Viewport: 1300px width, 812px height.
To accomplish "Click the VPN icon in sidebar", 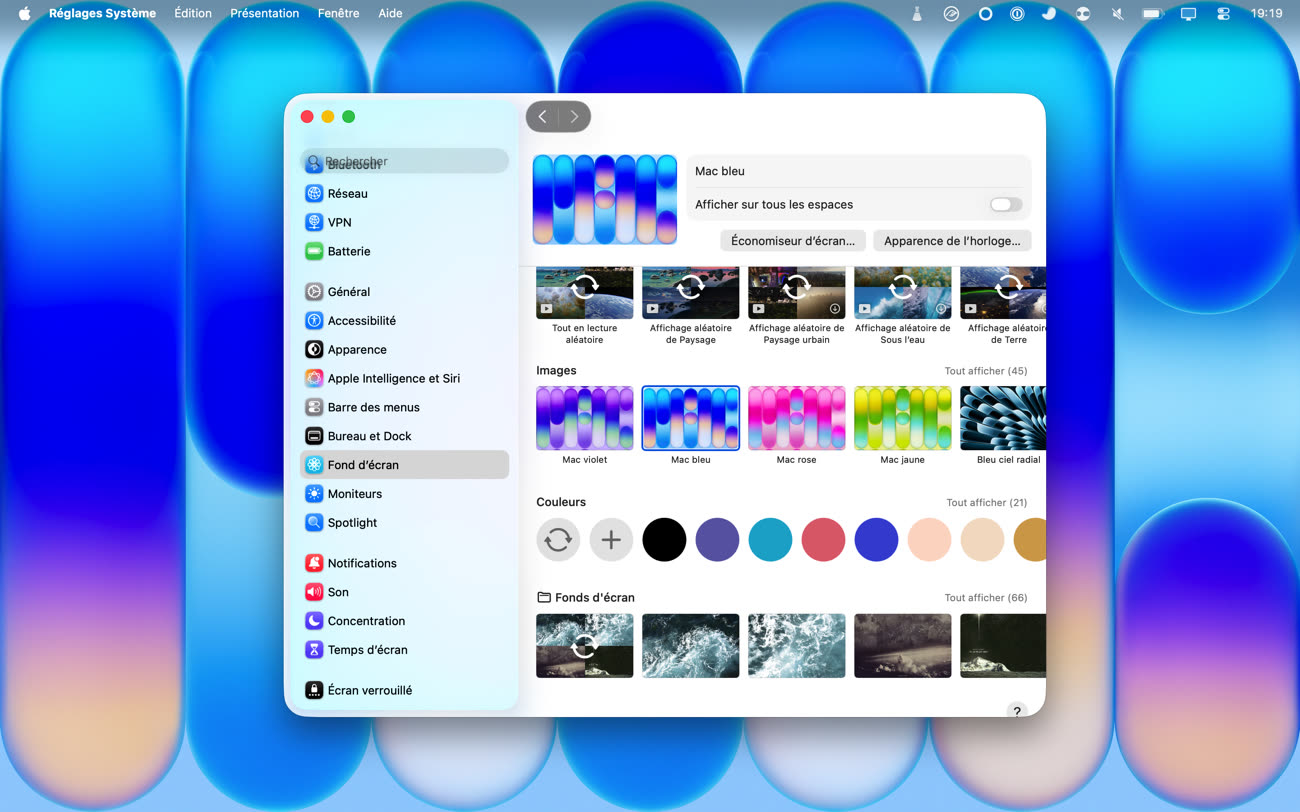I will [314, 223].
